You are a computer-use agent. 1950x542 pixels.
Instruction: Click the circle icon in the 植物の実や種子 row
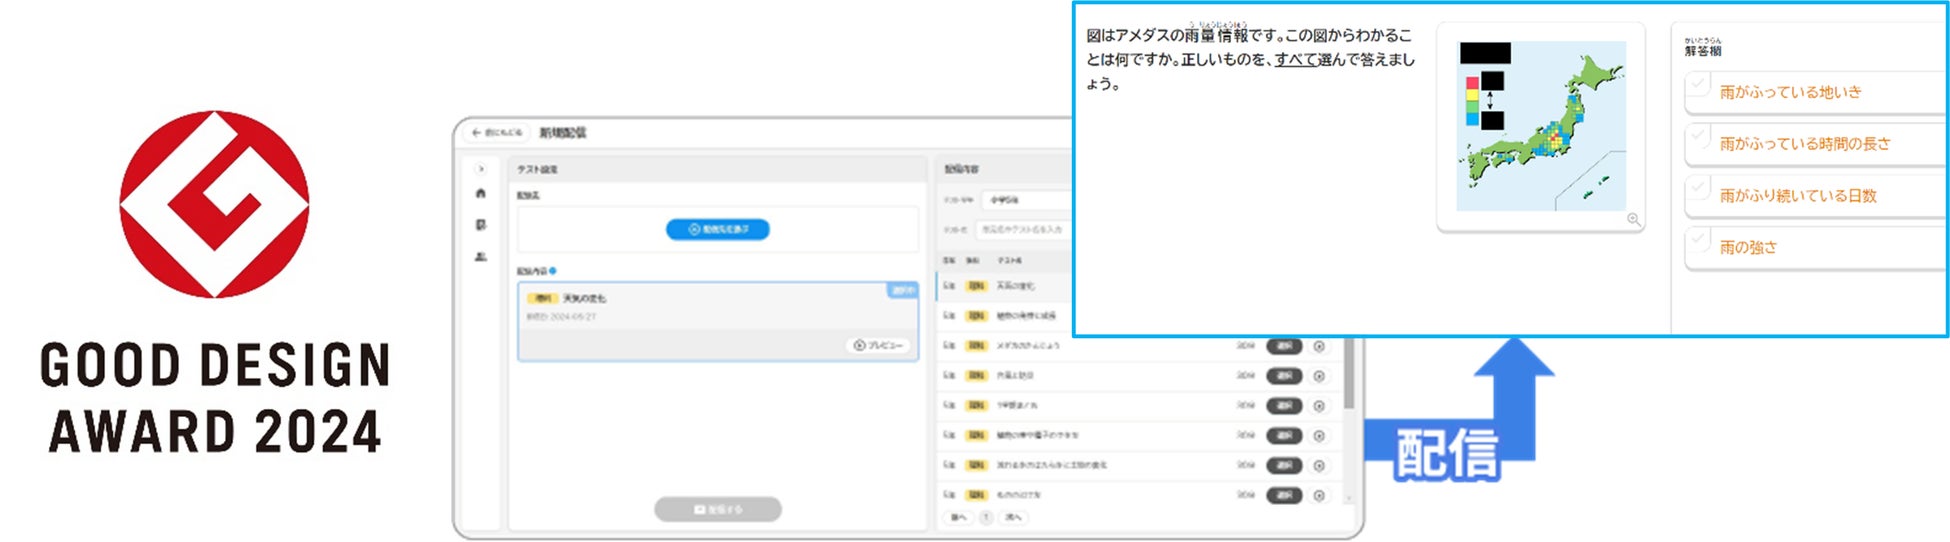pos(1319,436)
